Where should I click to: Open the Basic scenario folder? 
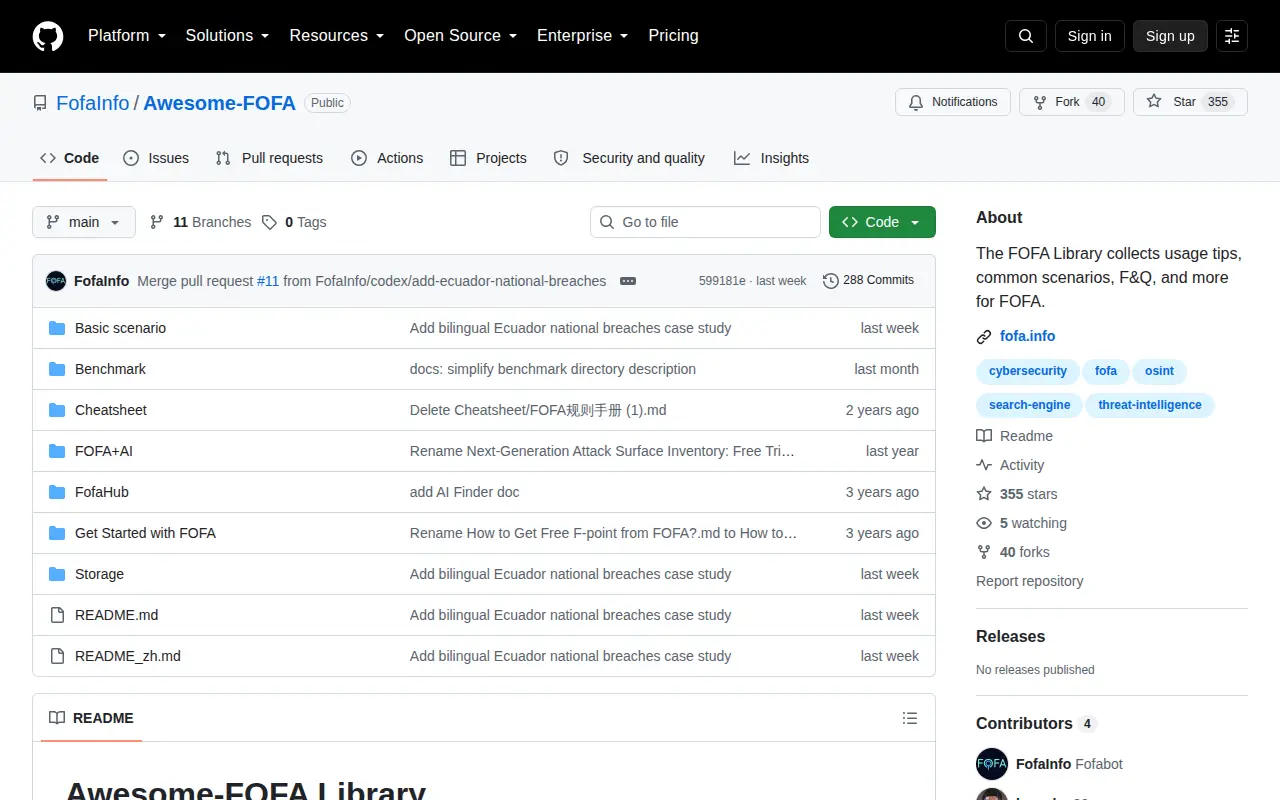tap(120, 328)
